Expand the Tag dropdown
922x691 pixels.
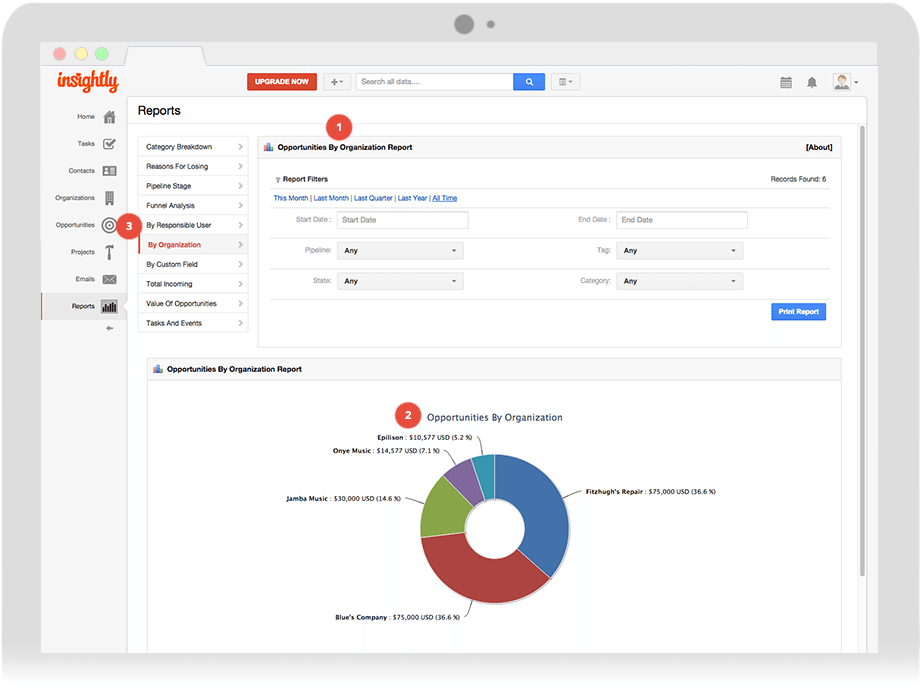pyautogui.click(x=679, y=251)
